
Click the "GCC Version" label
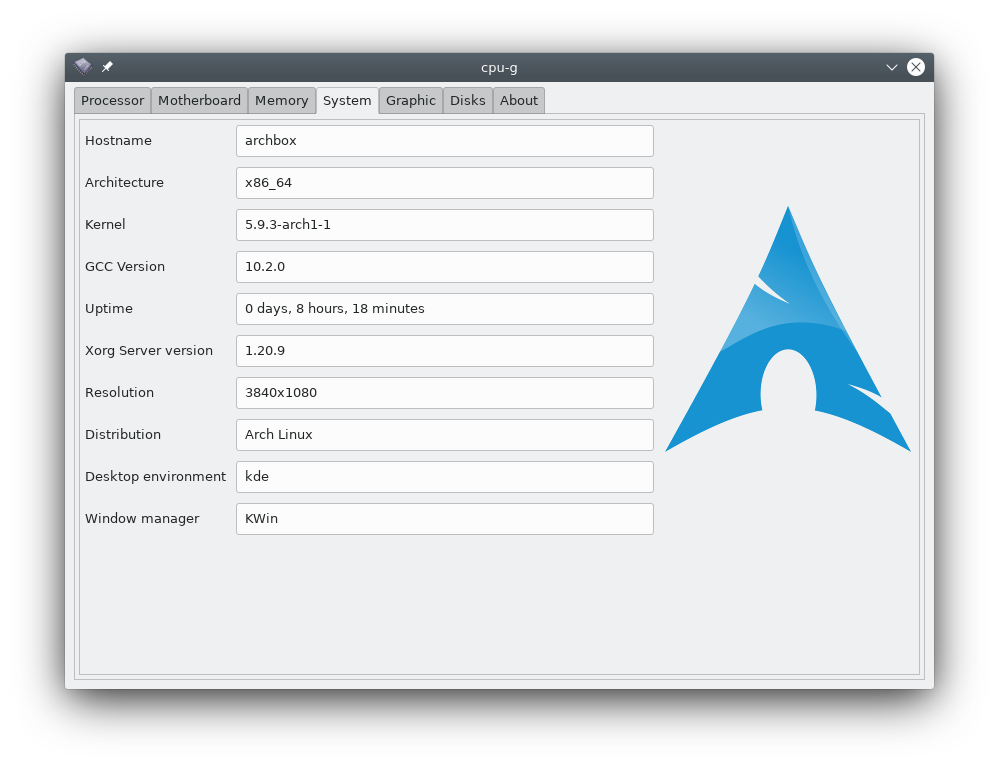125,267
